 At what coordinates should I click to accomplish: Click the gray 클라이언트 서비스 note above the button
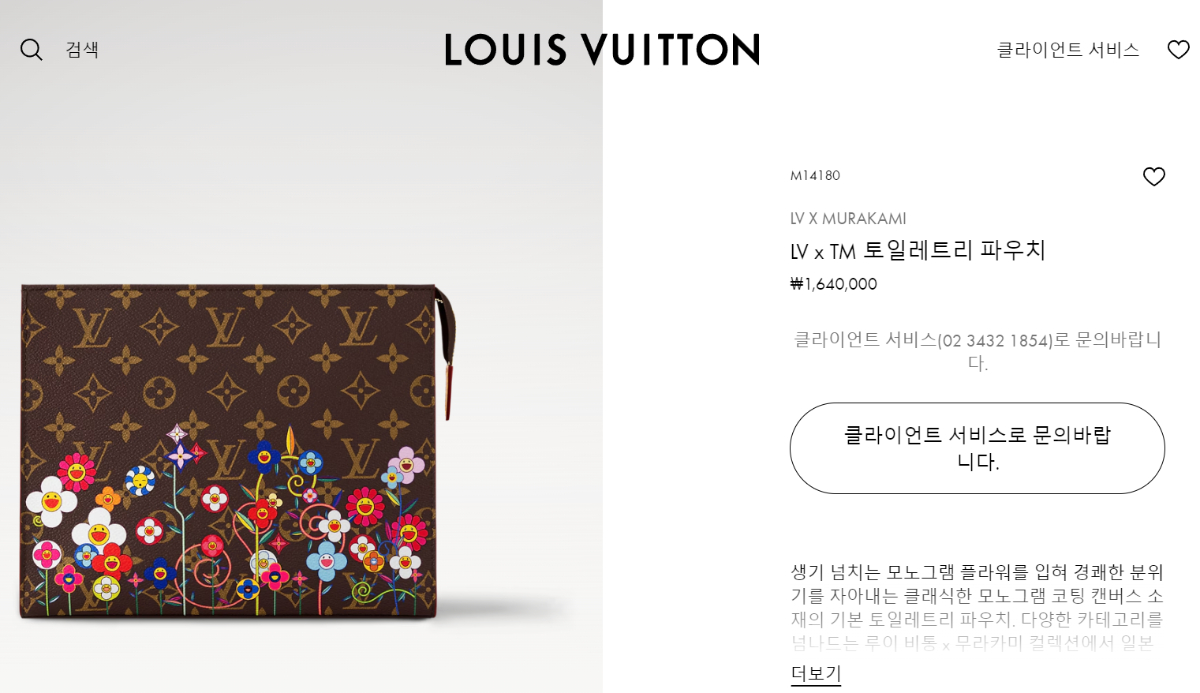coord(977,351)
